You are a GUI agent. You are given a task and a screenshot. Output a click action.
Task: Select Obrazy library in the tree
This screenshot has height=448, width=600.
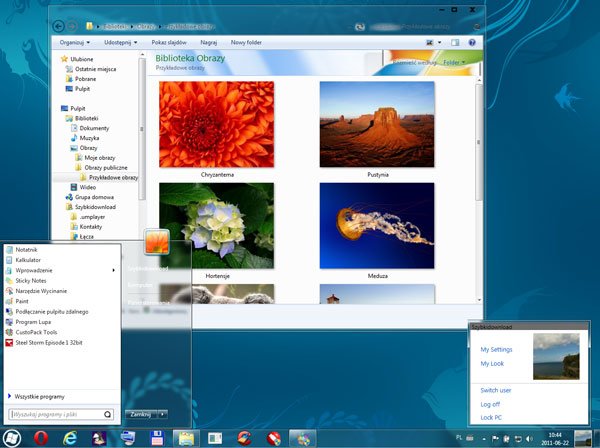tap(84, 148)
